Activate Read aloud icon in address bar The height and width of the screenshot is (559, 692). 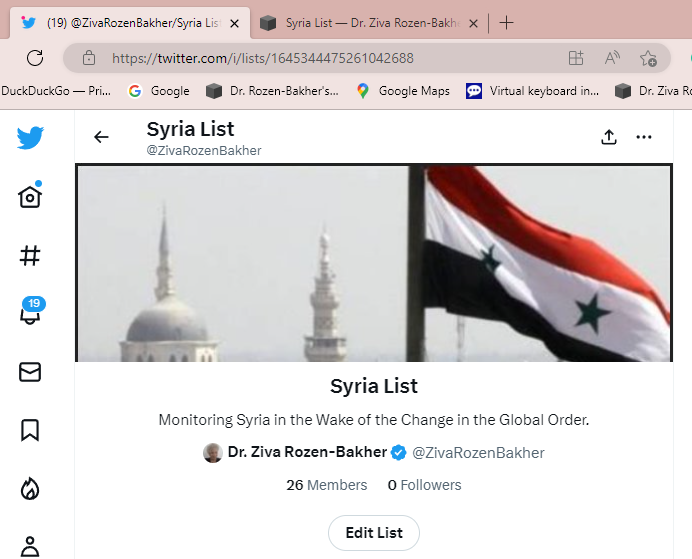point(612,58)
